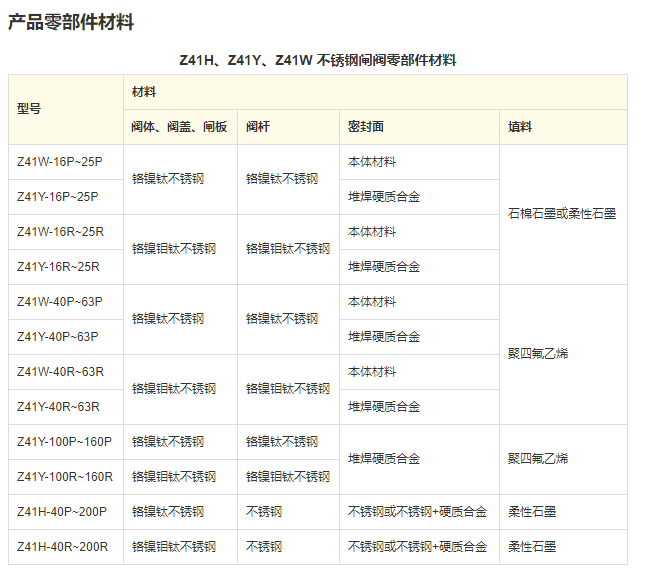Click the 石棉石墨或柔性石墨 packing cell
Screen dimensions: 653x572
click(x=562, y=214)
